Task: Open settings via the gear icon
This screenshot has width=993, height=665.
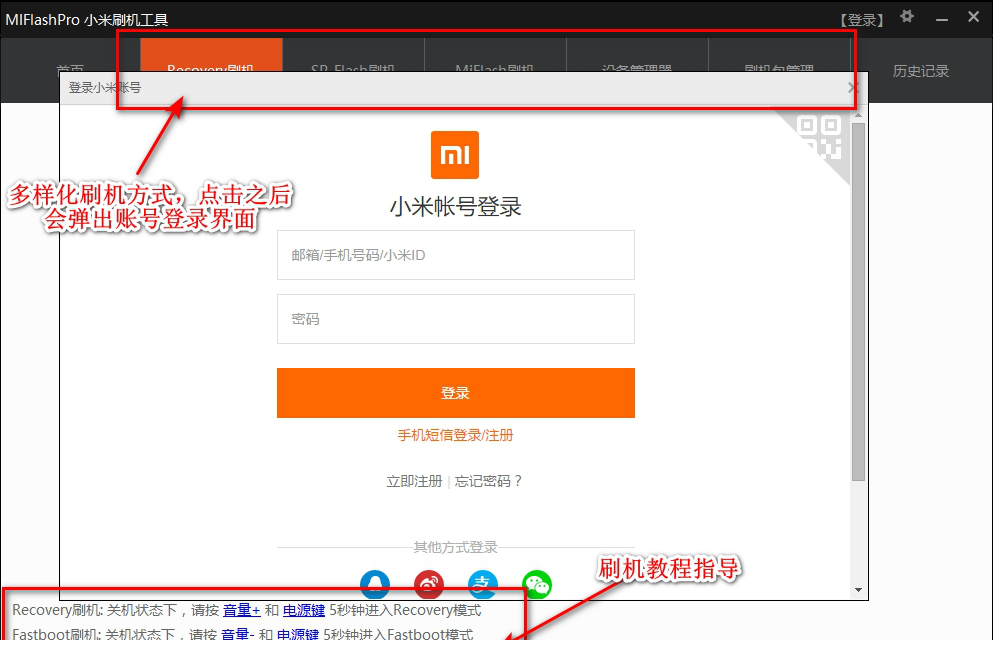Action: [x=907, y=16]
